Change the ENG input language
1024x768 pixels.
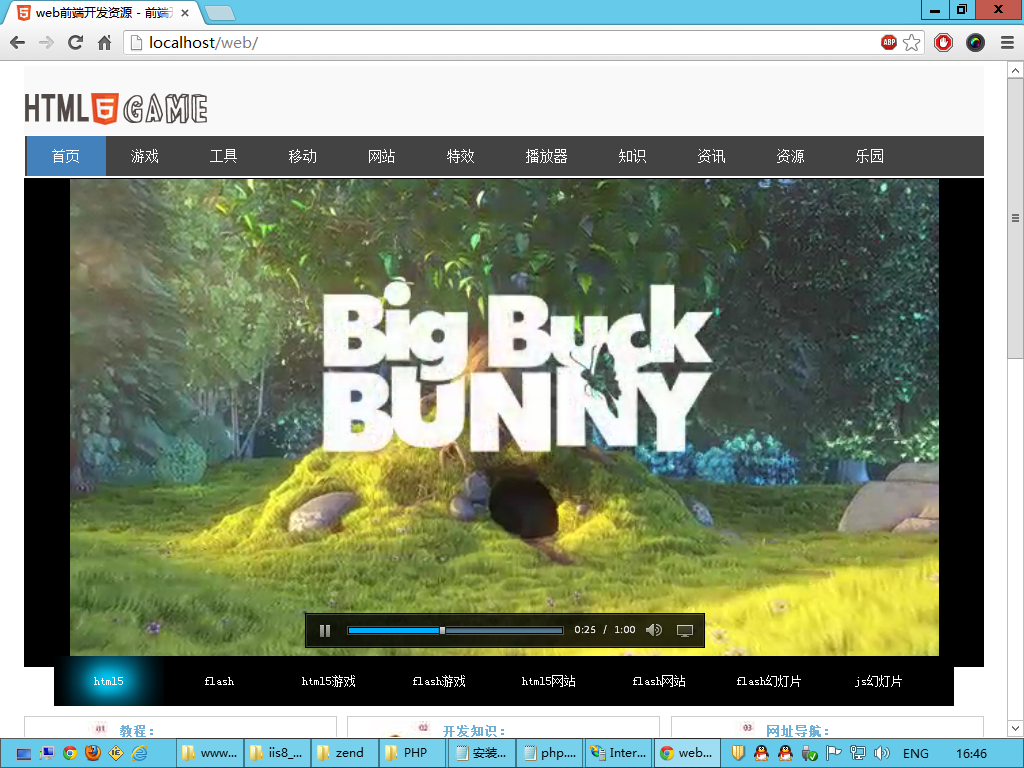[x=916, y=754]
